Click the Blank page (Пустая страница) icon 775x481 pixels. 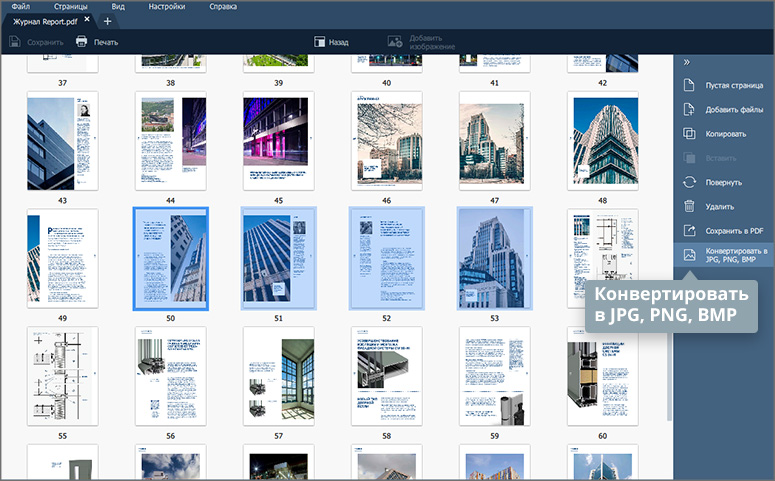pyautogui.click(x=689, y=85)
